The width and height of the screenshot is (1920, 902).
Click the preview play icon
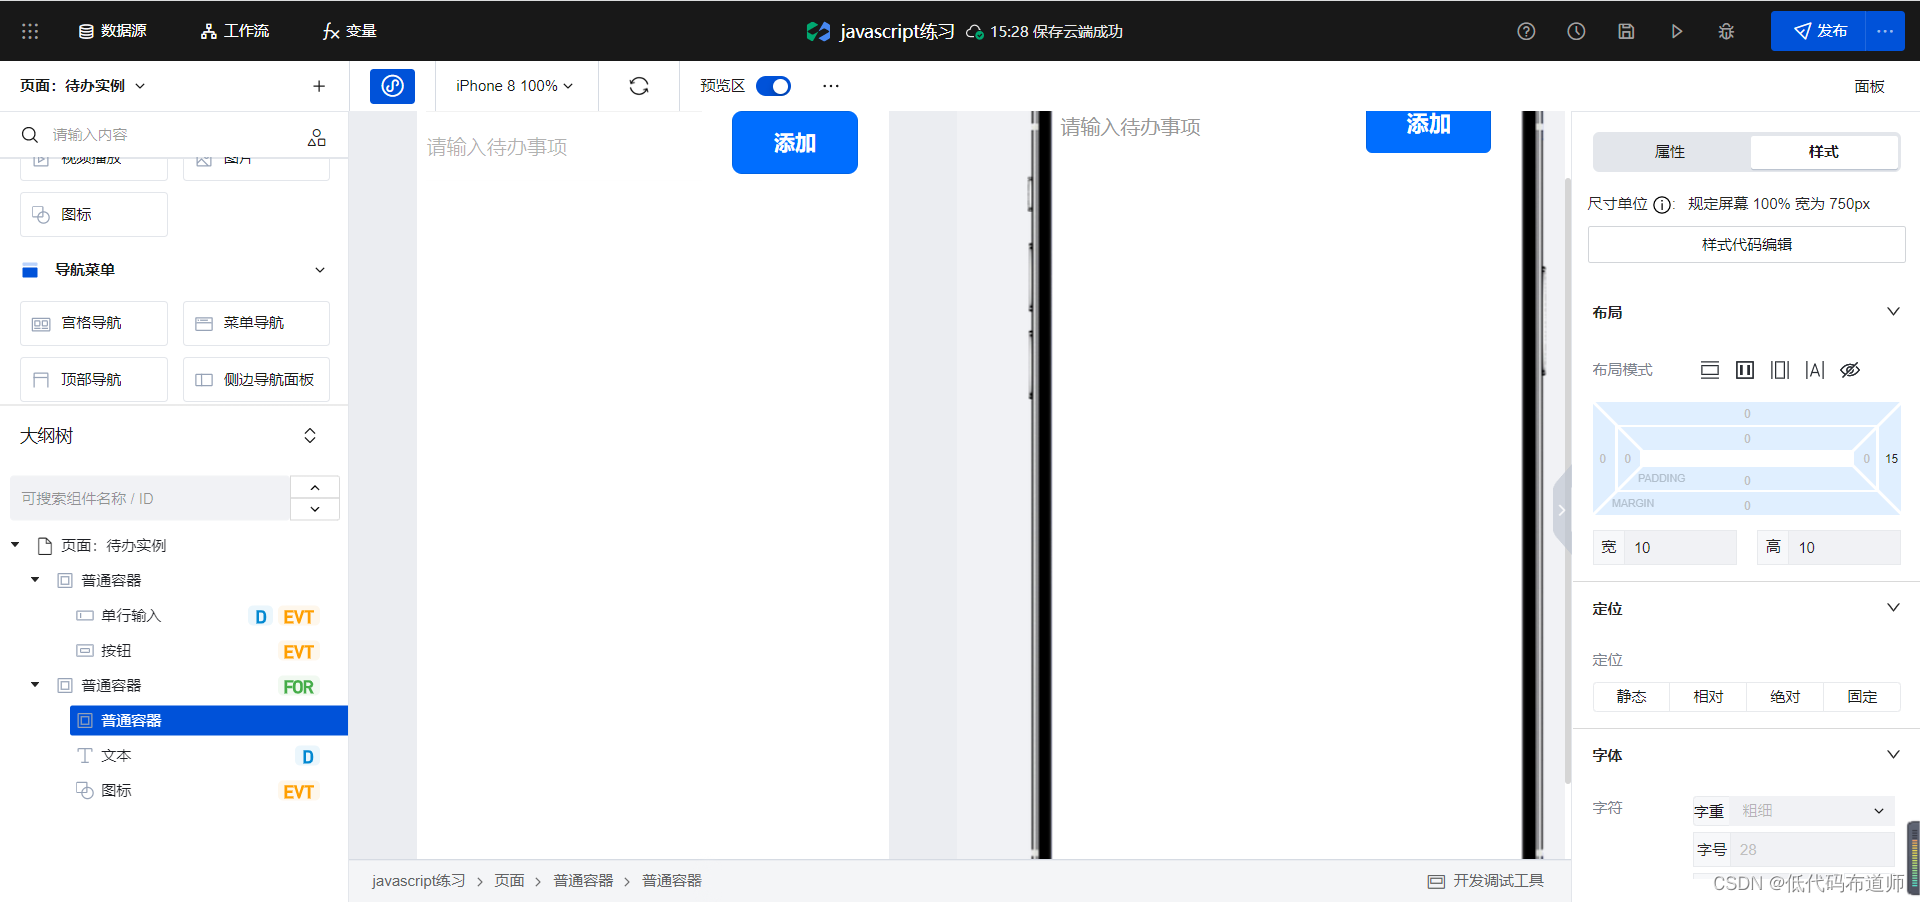click(1676, 31)
